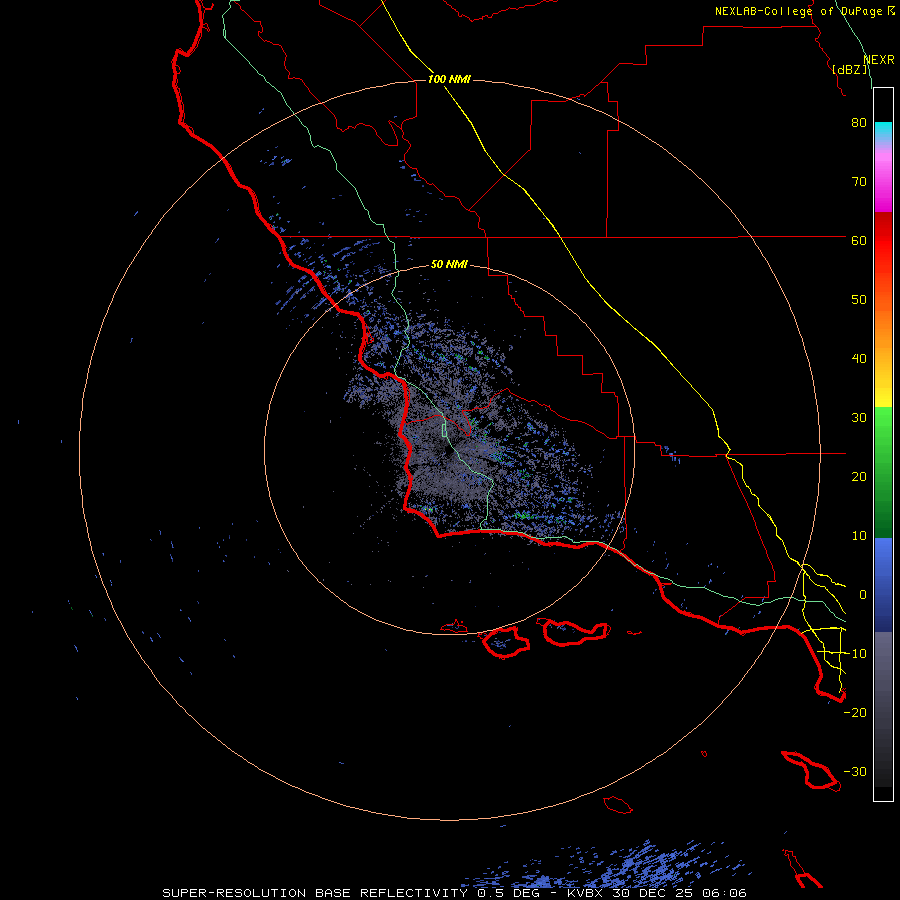The width and height of the screenshot is (900, 900).
Task: Click the 10 dBZ value on the scale
Action: [859, 537]
